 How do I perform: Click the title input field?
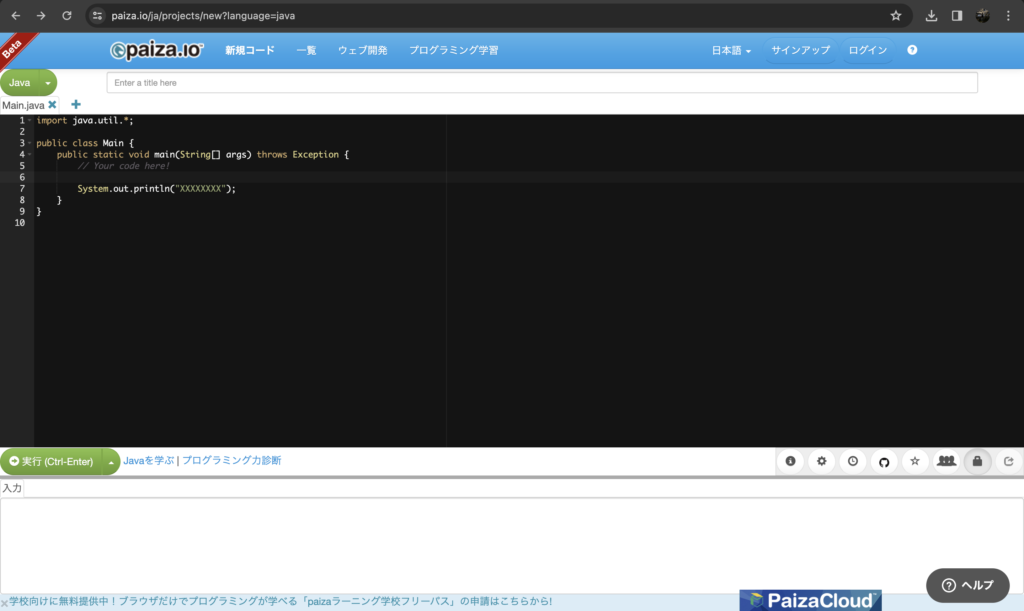[x=542, y=83]
